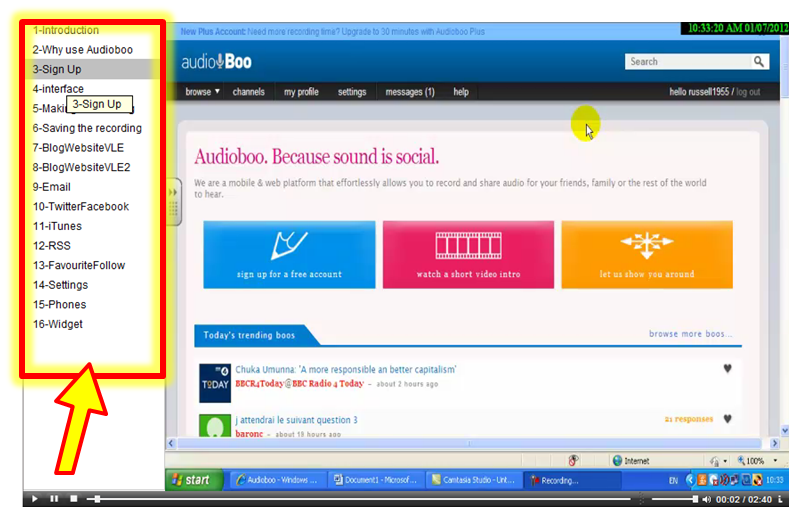Jump to the 16-Widget chapter
790x508 pixels.
pyautogui.click(x=57, y=325)
